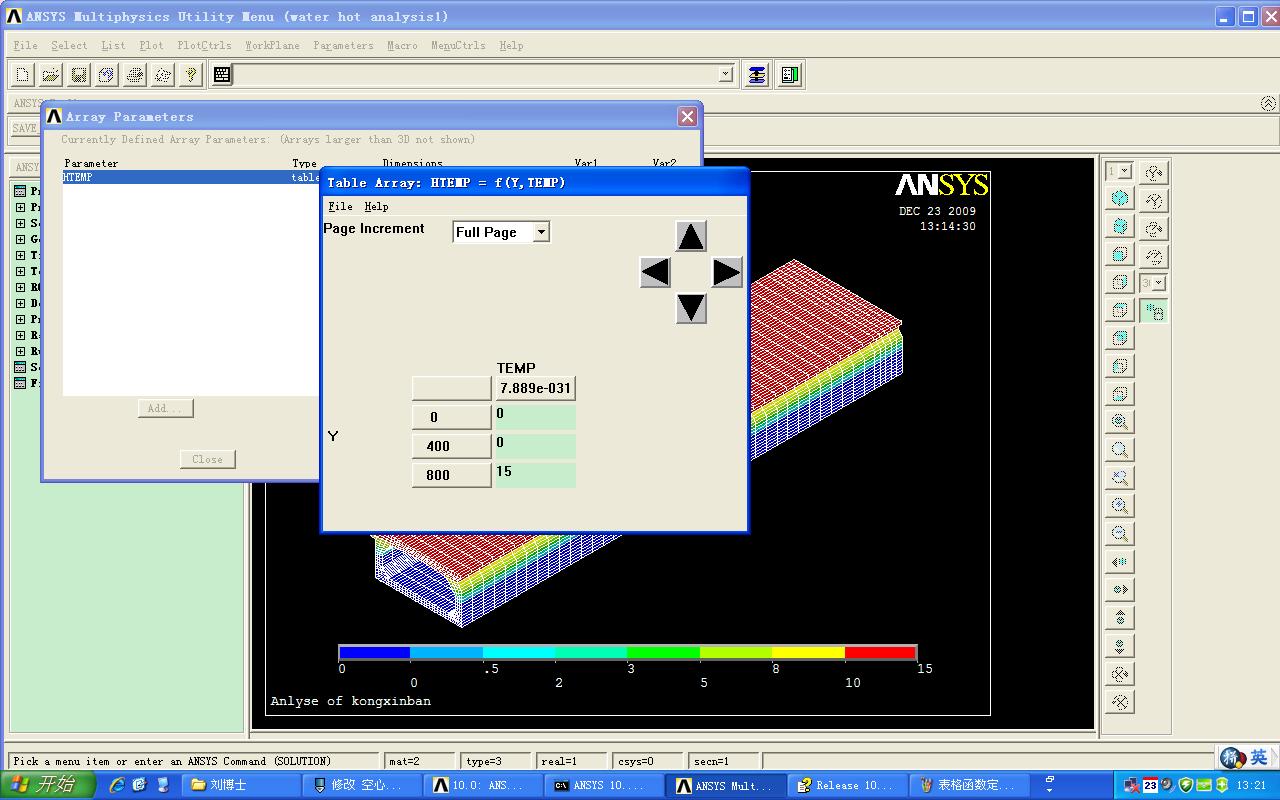This screenshot has width=1280, height=800.
Task: Click Internet Explorer quick launch icon
Action: point(117,785)
